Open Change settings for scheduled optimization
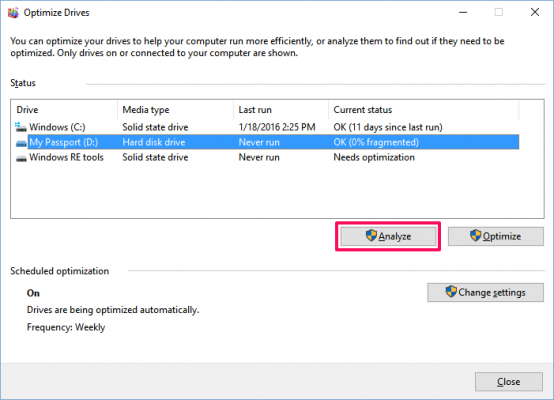 pyautogui.click(x=485, y=292)
